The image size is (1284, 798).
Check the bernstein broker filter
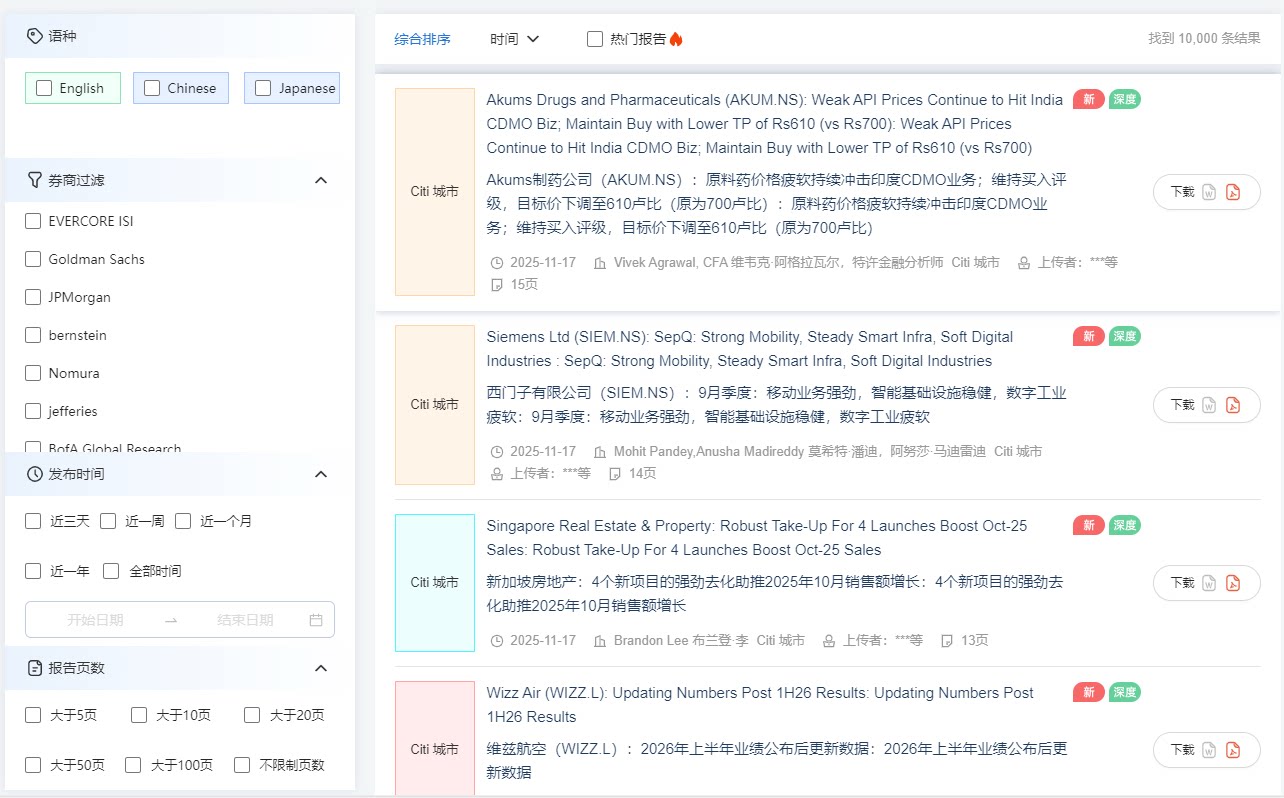pos(33,335)
